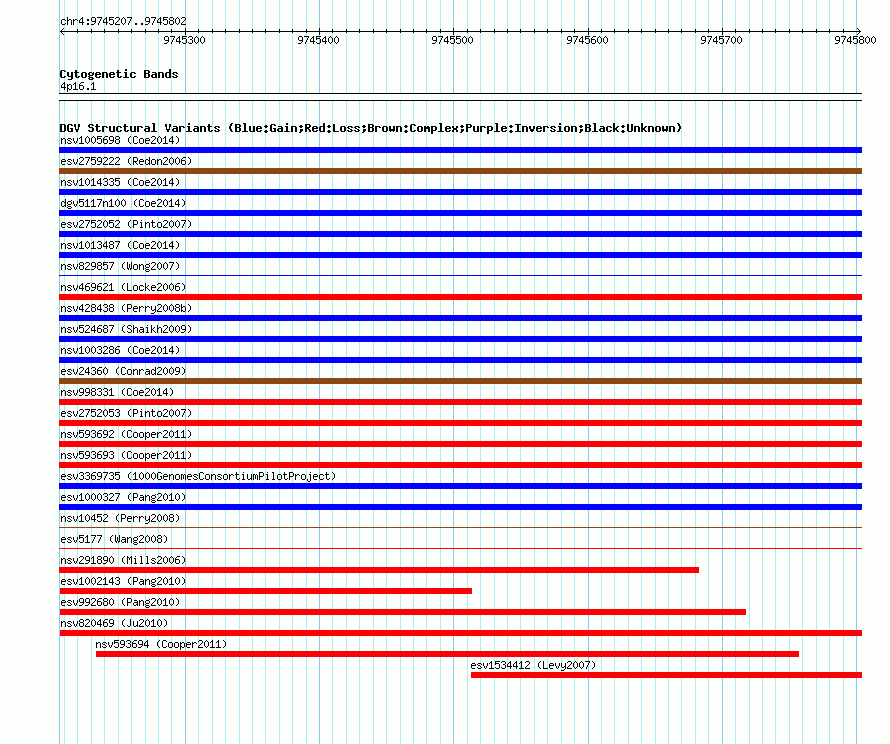This screenshot has width=890, height=744.
Task: Select the red bar of esv992680
Action: pyautogui.click(x=402, y=612)
